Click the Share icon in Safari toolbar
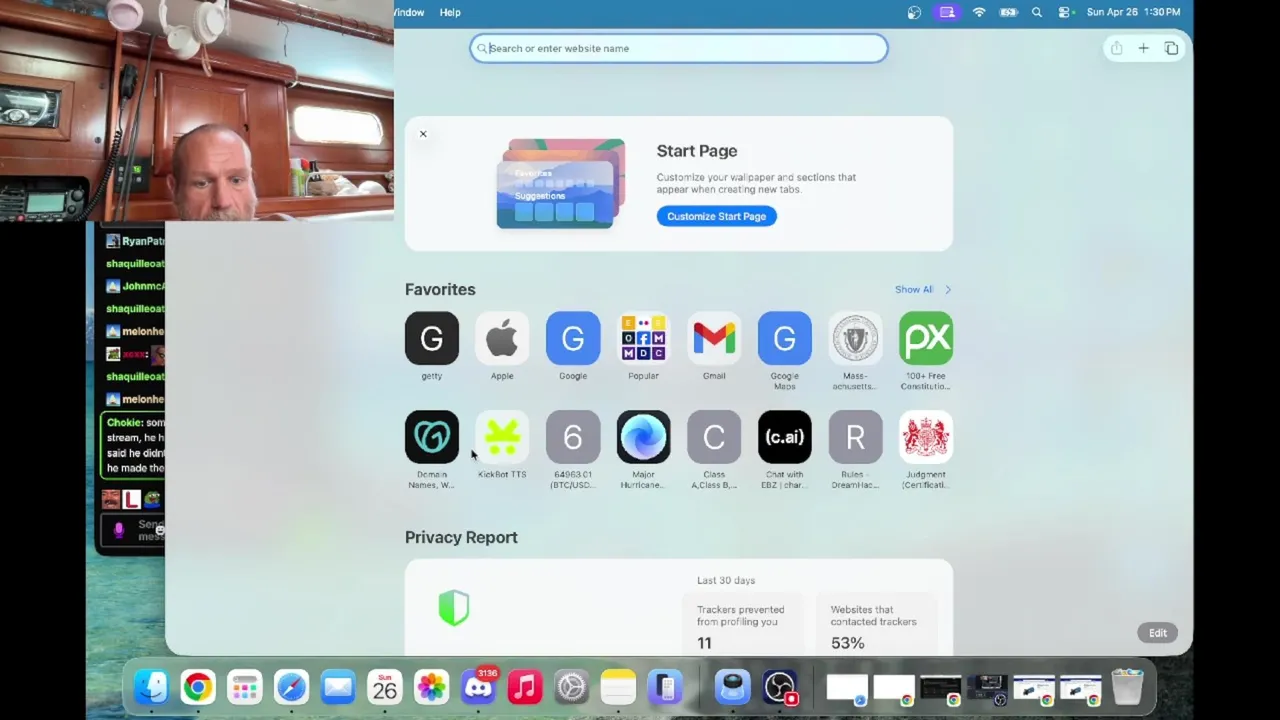Screen dimensions: 1280x720 pos(1116,48)
